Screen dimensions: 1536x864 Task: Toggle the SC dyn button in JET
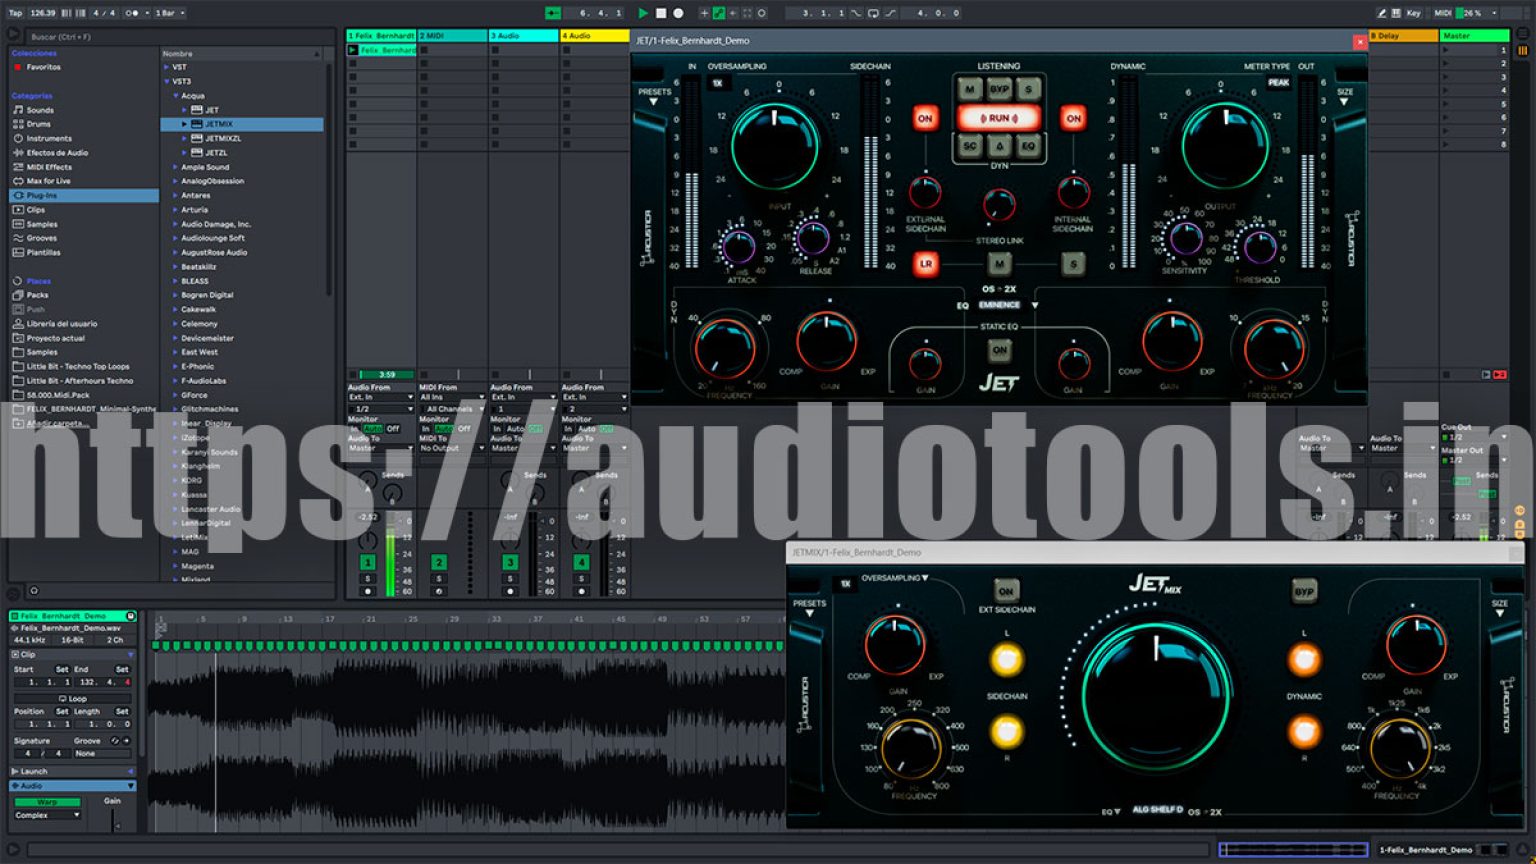click(x=969, y=146)
